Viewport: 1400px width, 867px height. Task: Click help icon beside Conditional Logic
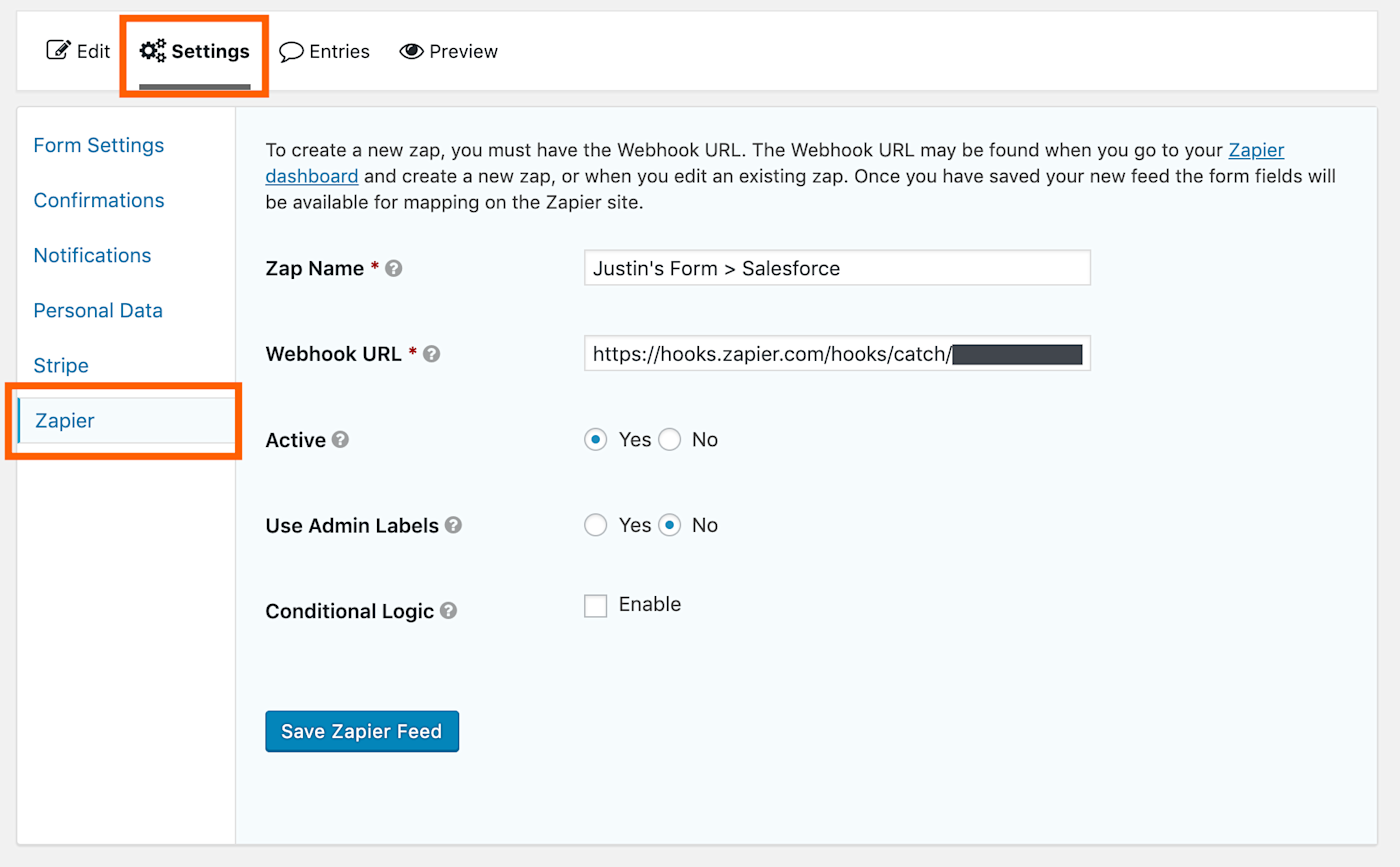coord(448,610)
